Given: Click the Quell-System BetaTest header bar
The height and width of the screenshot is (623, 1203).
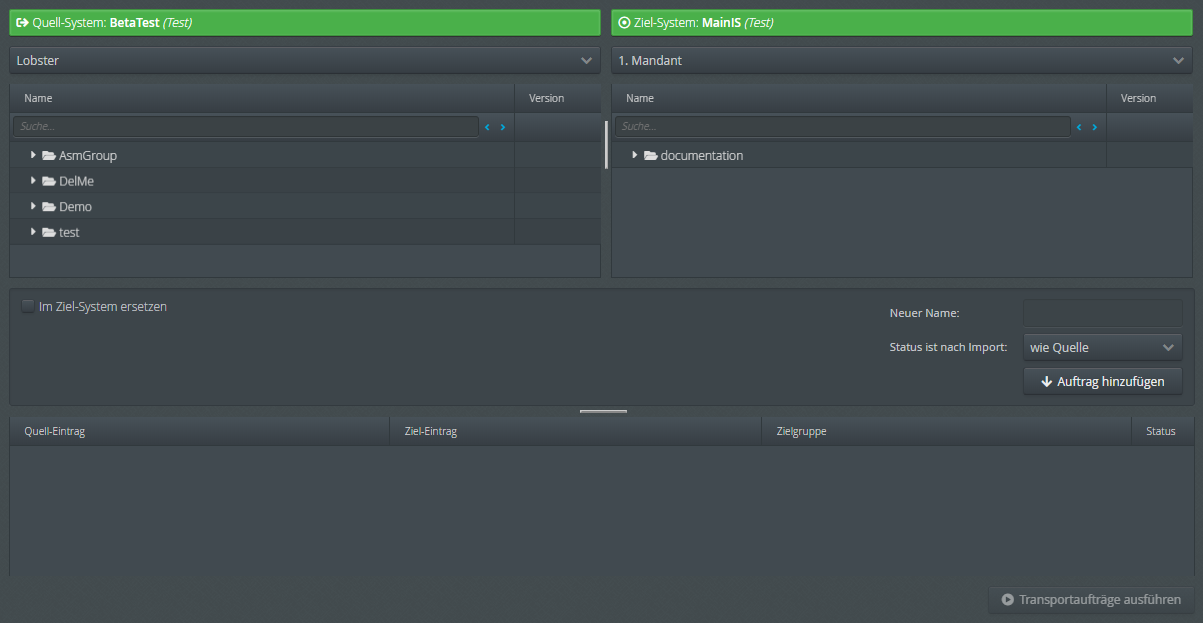Looking at the screenshot, I should [x=305, y=22].
